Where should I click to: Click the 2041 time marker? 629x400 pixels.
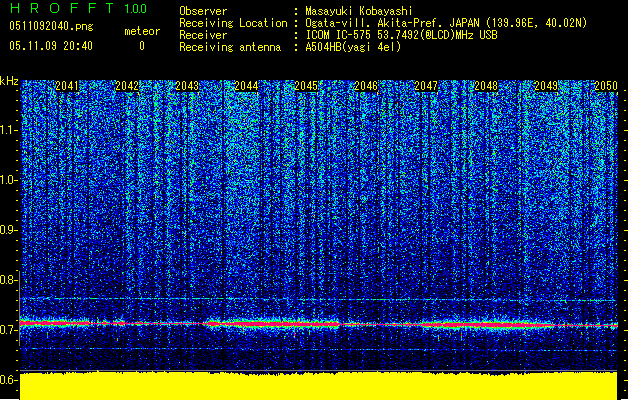[67, 86]
